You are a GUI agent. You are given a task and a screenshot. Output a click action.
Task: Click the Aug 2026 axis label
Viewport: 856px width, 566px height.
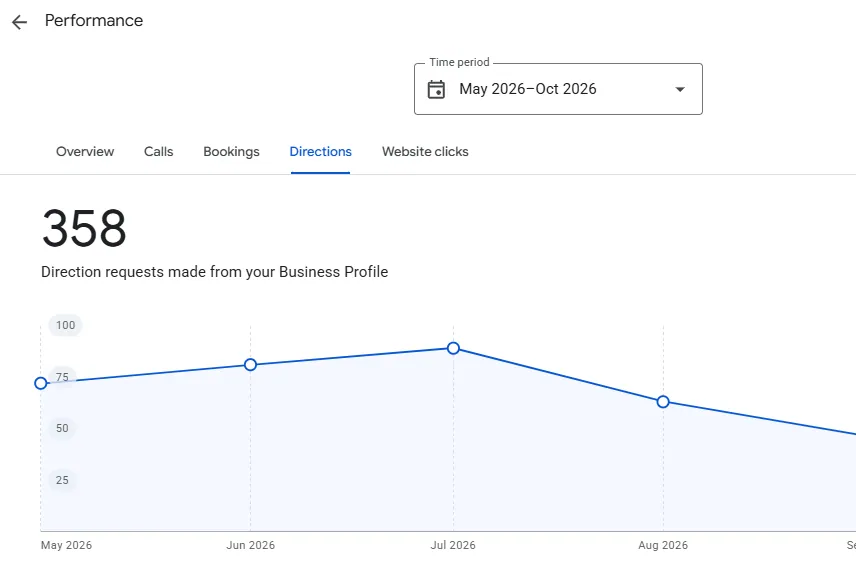(663, 545)
